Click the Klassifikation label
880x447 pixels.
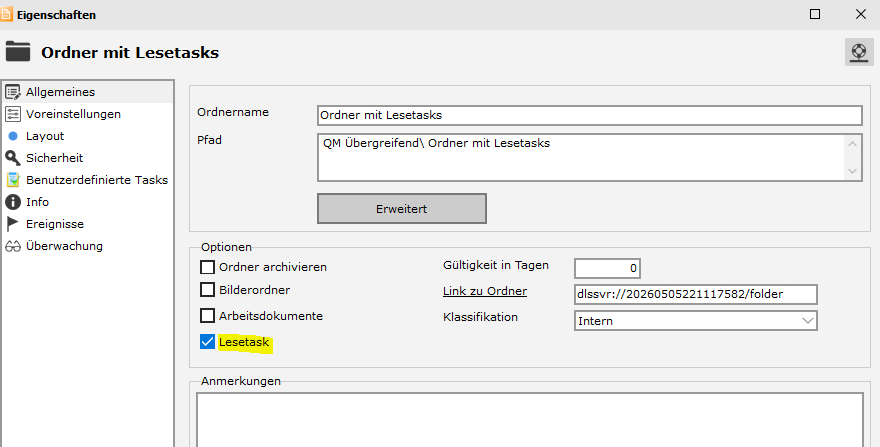pos(480,317)
